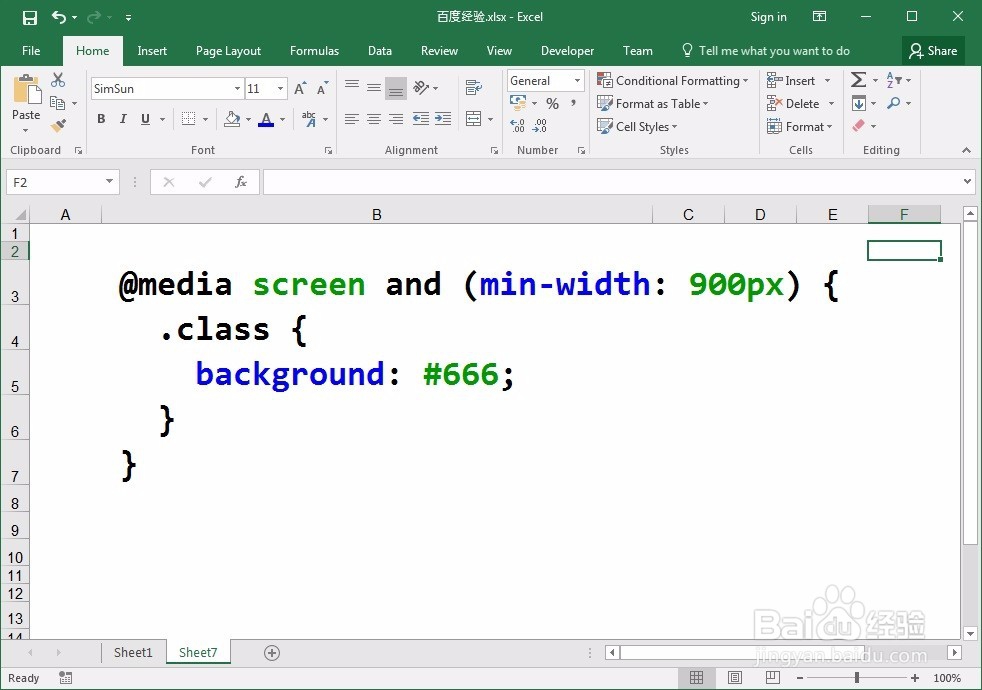The width and height of the screenshot is (982, 690).
Task: Open Format as Table dropdown
Action: [653, 104]
